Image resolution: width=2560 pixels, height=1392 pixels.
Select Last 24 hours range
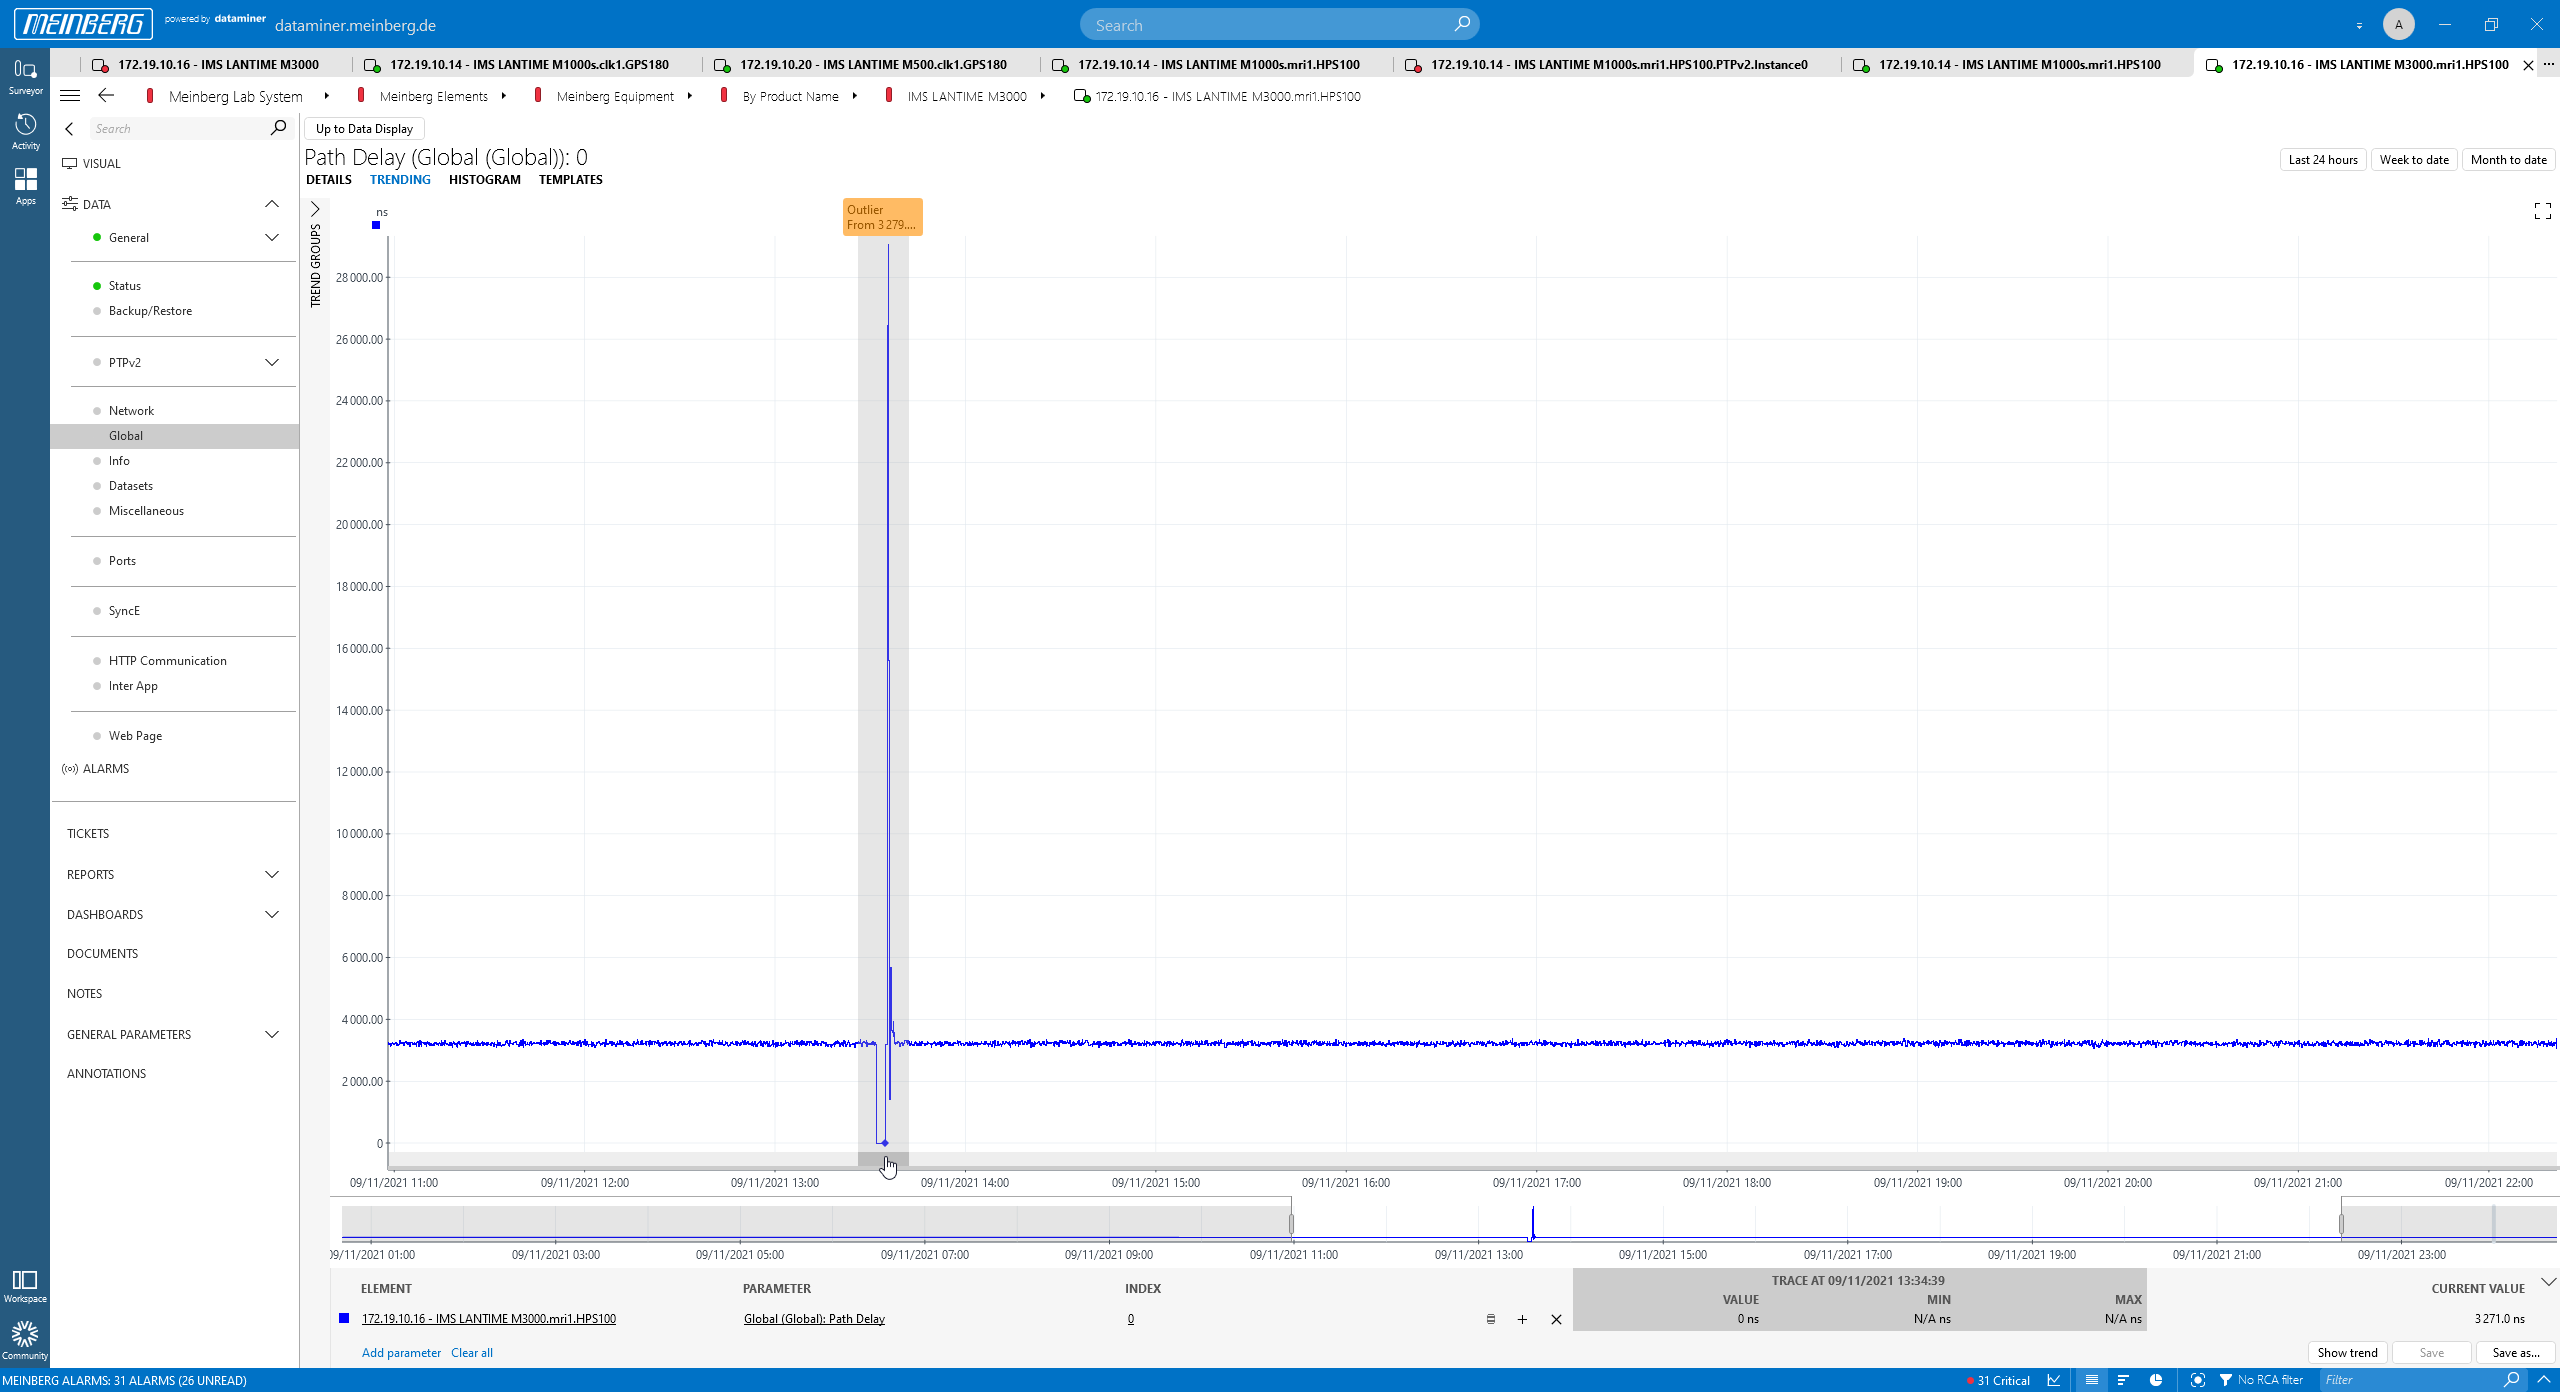pos(2323,160)
